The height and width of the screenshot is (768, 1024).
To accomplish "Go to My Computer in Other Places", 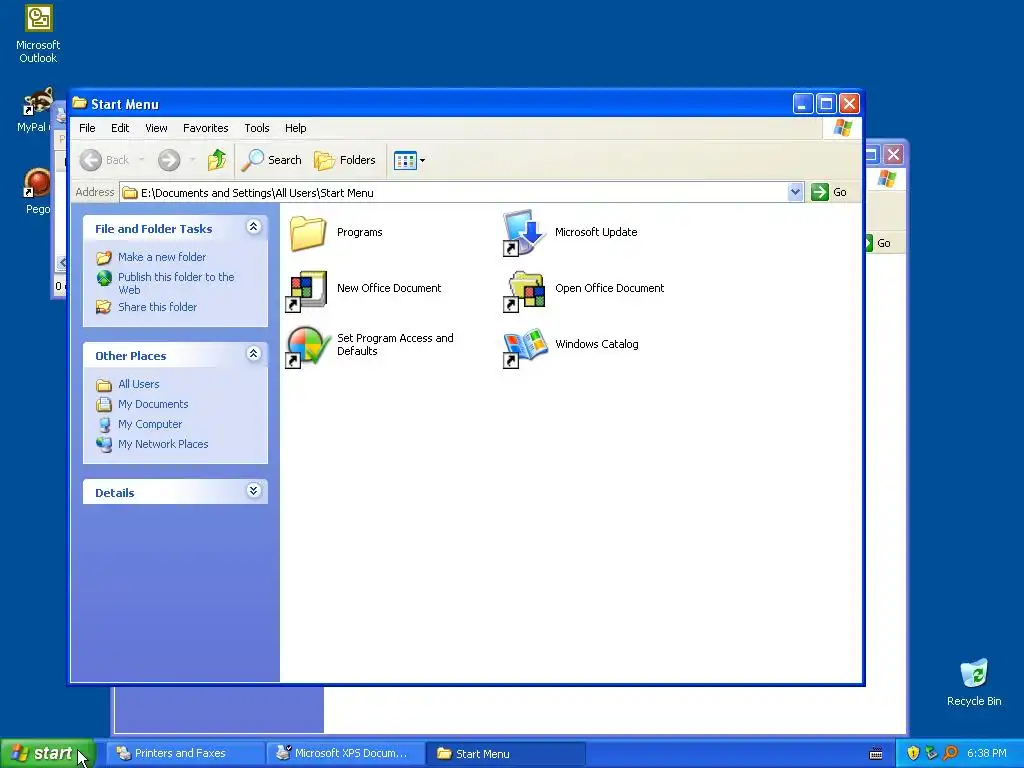I will click(150, 424).
